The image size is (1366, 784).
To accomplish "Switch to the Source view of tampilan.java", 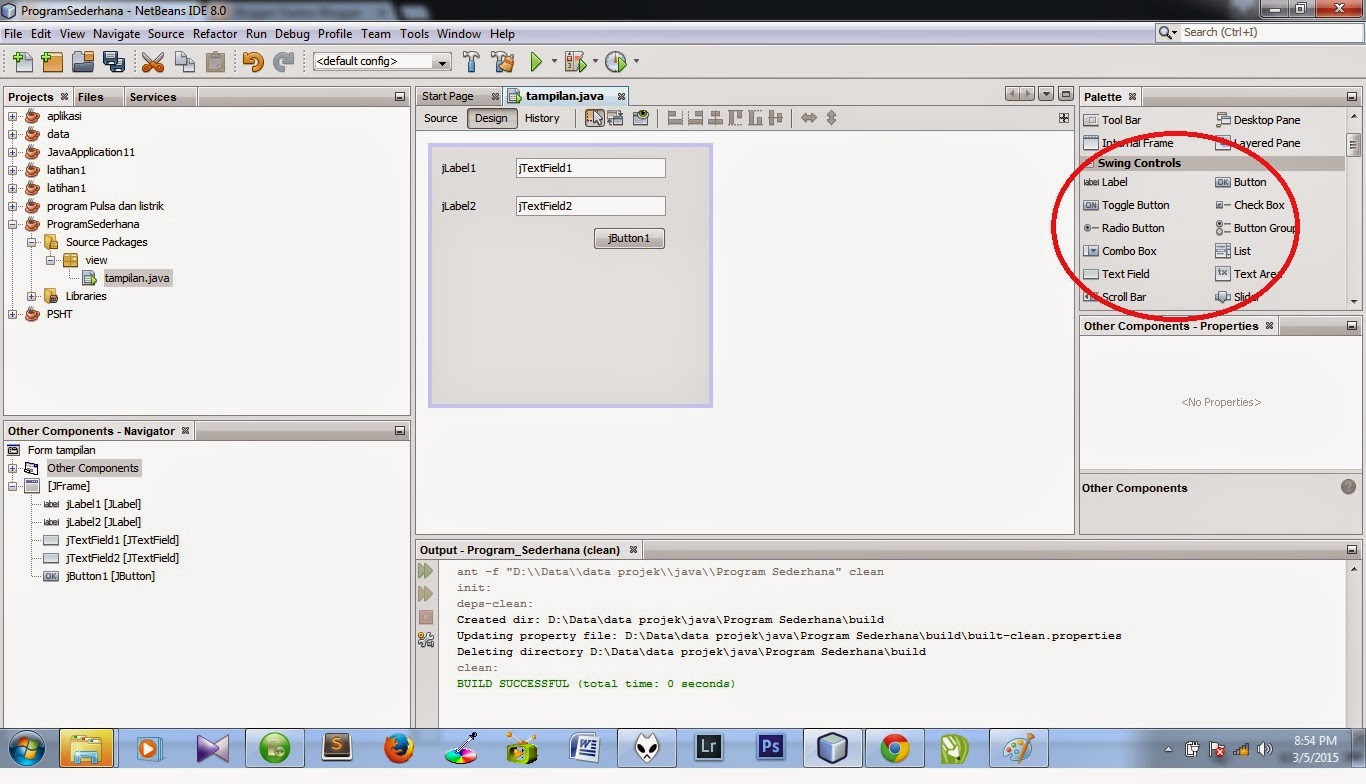I will (x=440, y=118).
